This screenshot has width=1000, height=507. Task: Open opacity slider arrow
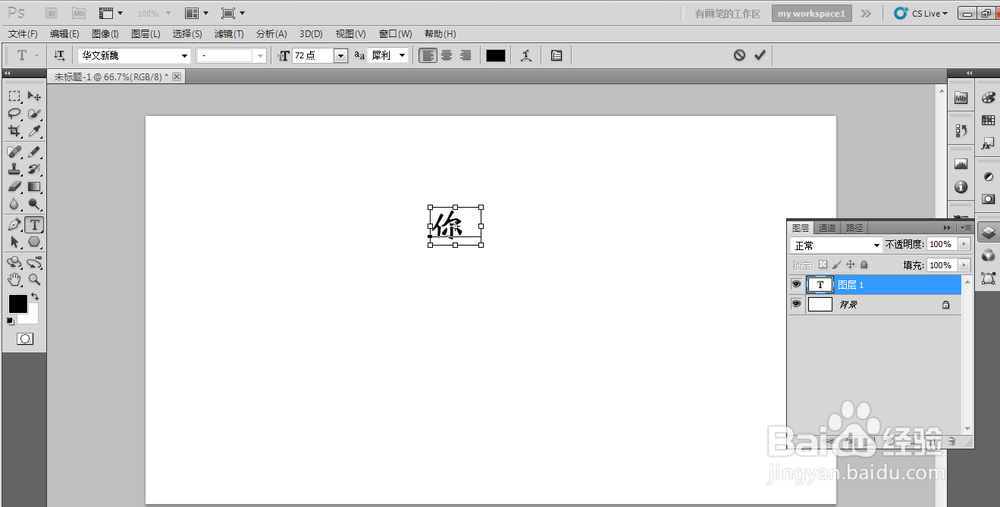coord(964,244)
